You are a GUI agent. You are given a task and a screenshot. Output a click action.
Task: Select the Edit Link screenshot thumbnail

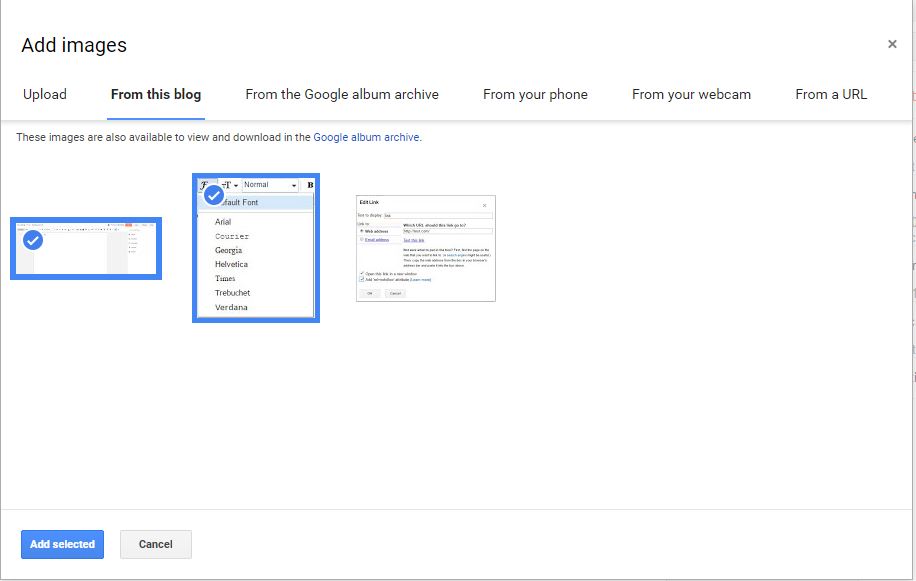pos(425,248)
